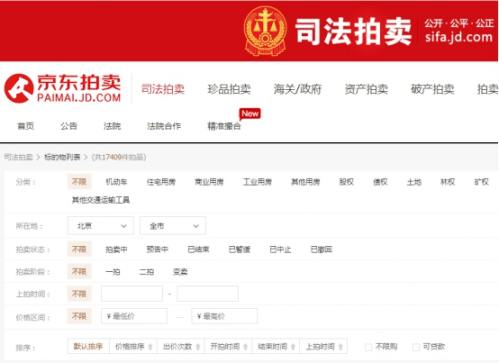
Task: Filter auction stage by 二拍
Action: (147, 272)
